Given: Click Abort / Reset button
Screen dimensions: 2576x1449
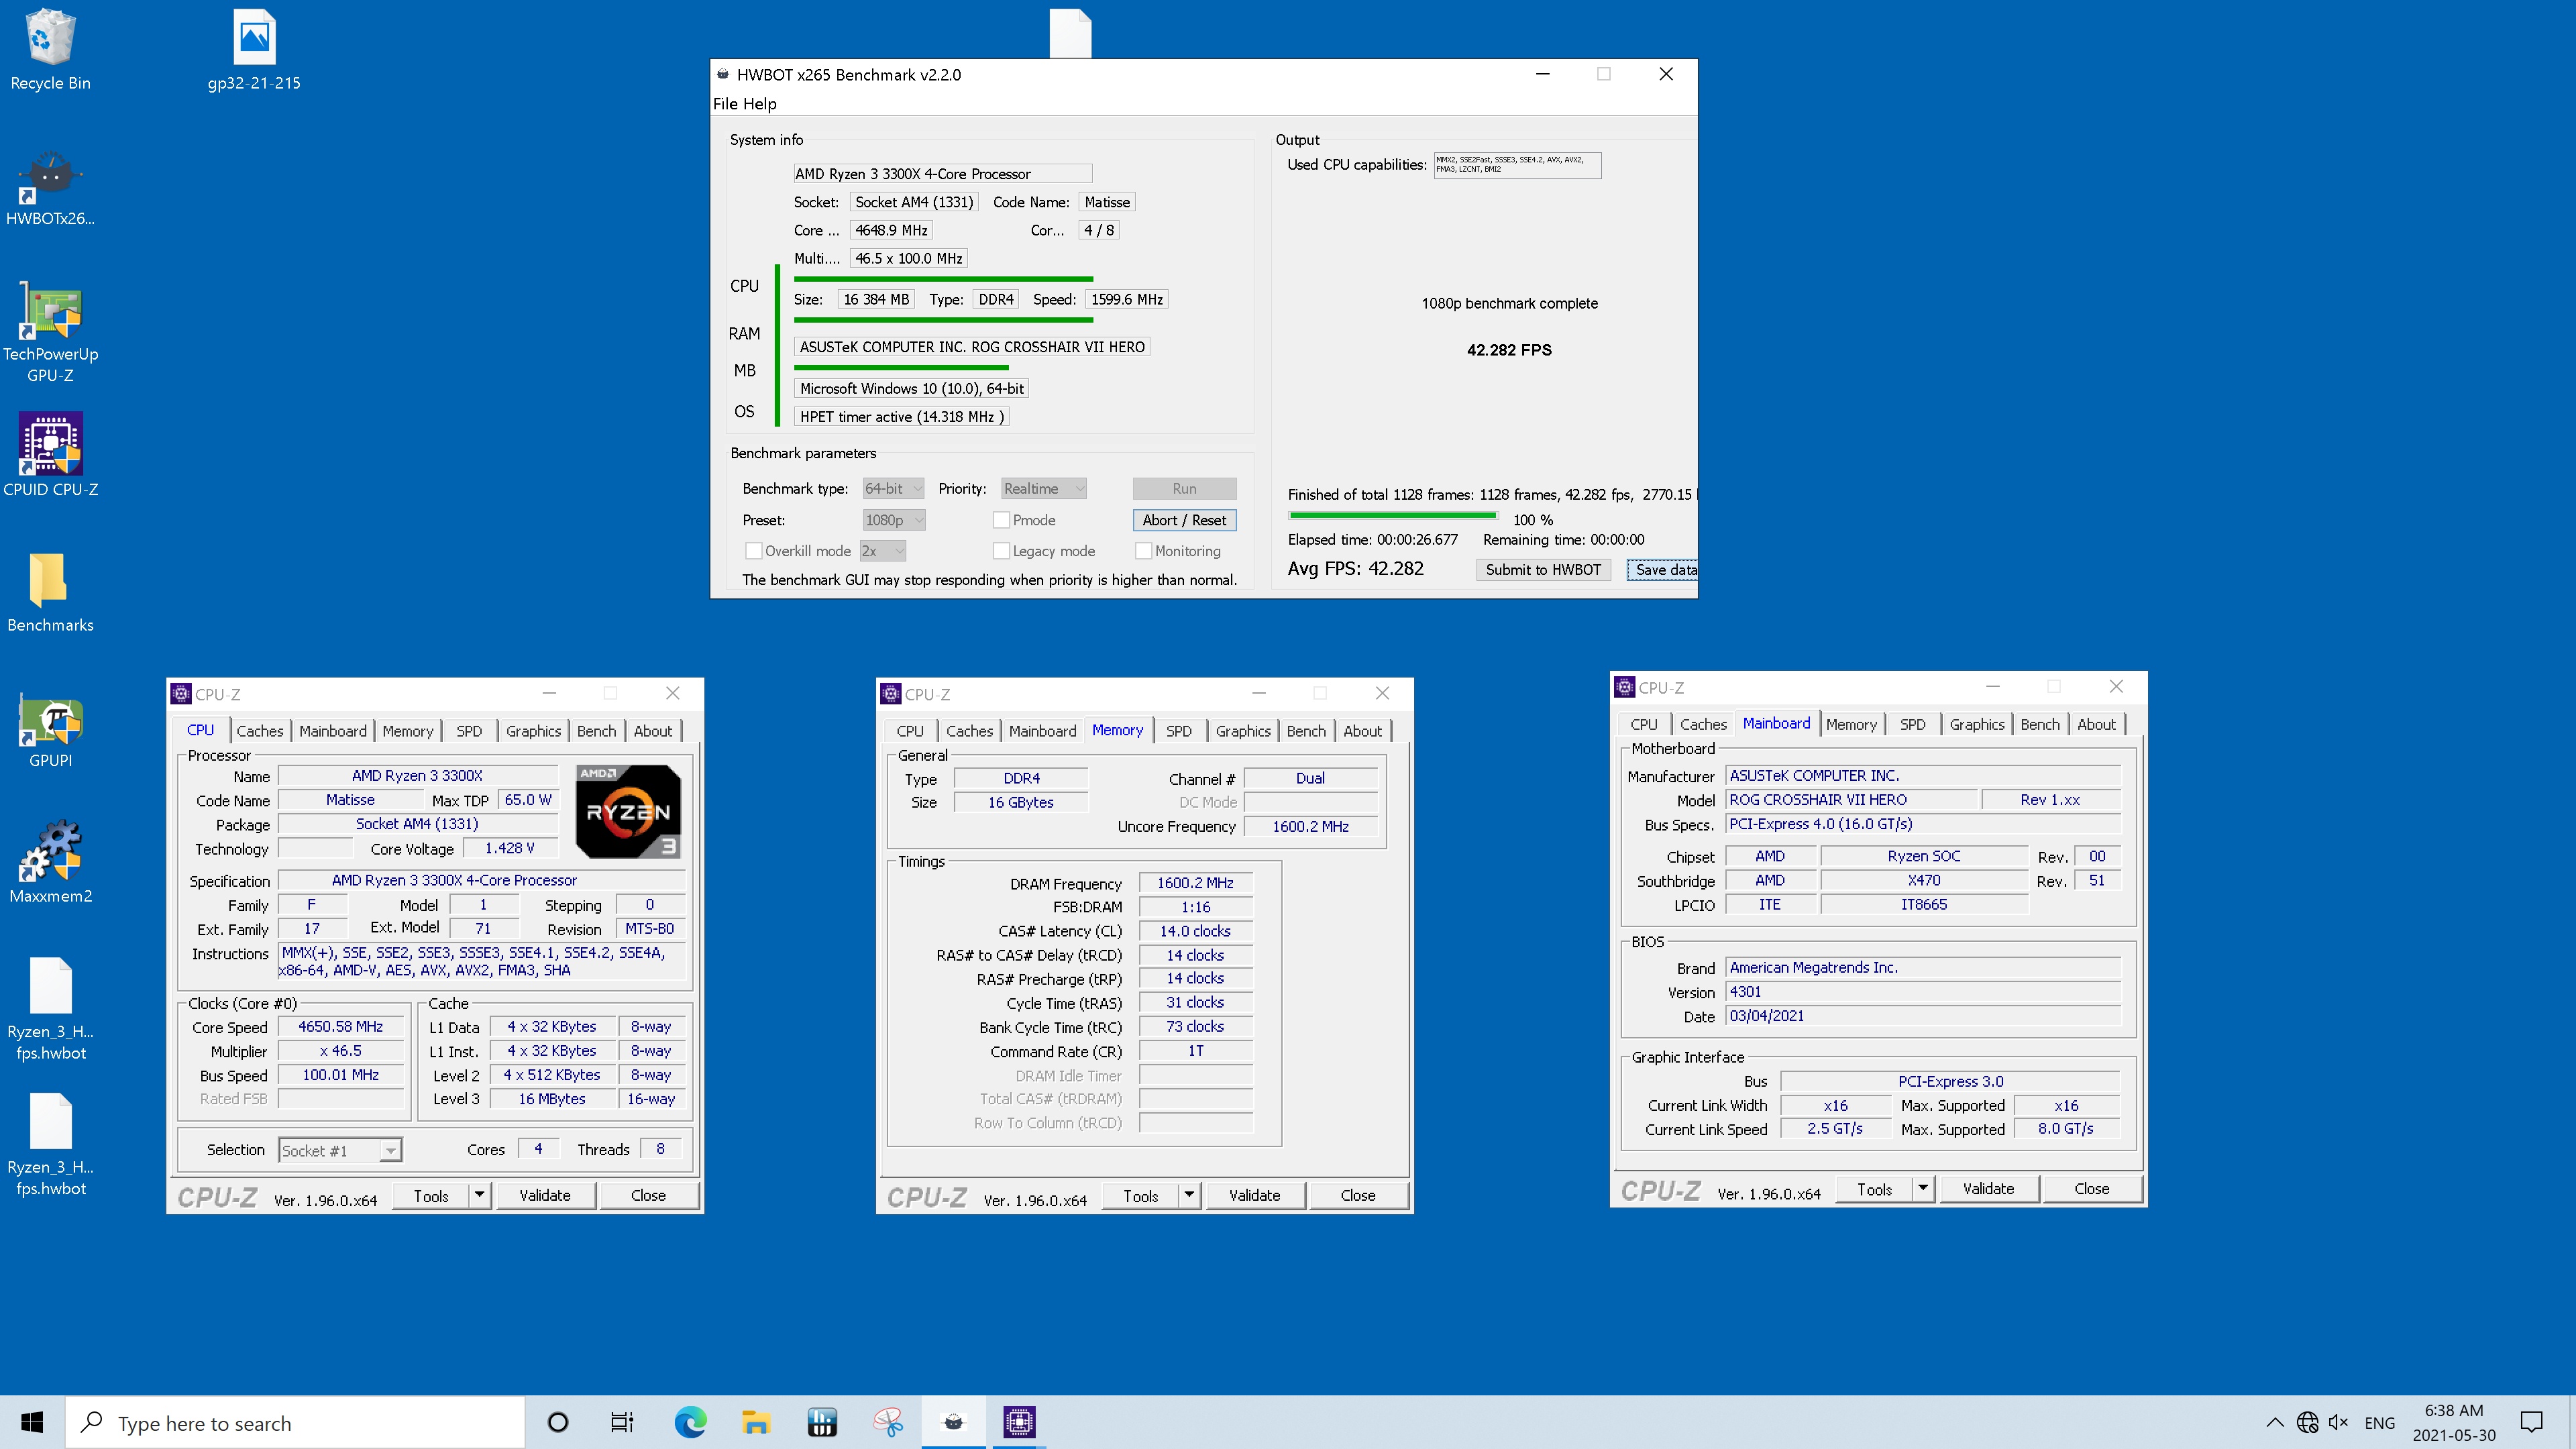Looking at the screenshot, I should point(1184,520).
